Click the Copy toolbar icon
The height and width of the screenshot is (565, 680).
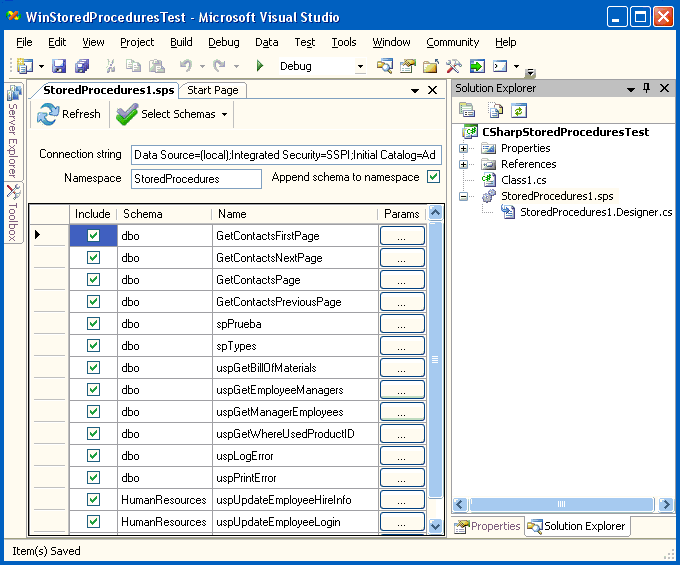tap(133, 66)
